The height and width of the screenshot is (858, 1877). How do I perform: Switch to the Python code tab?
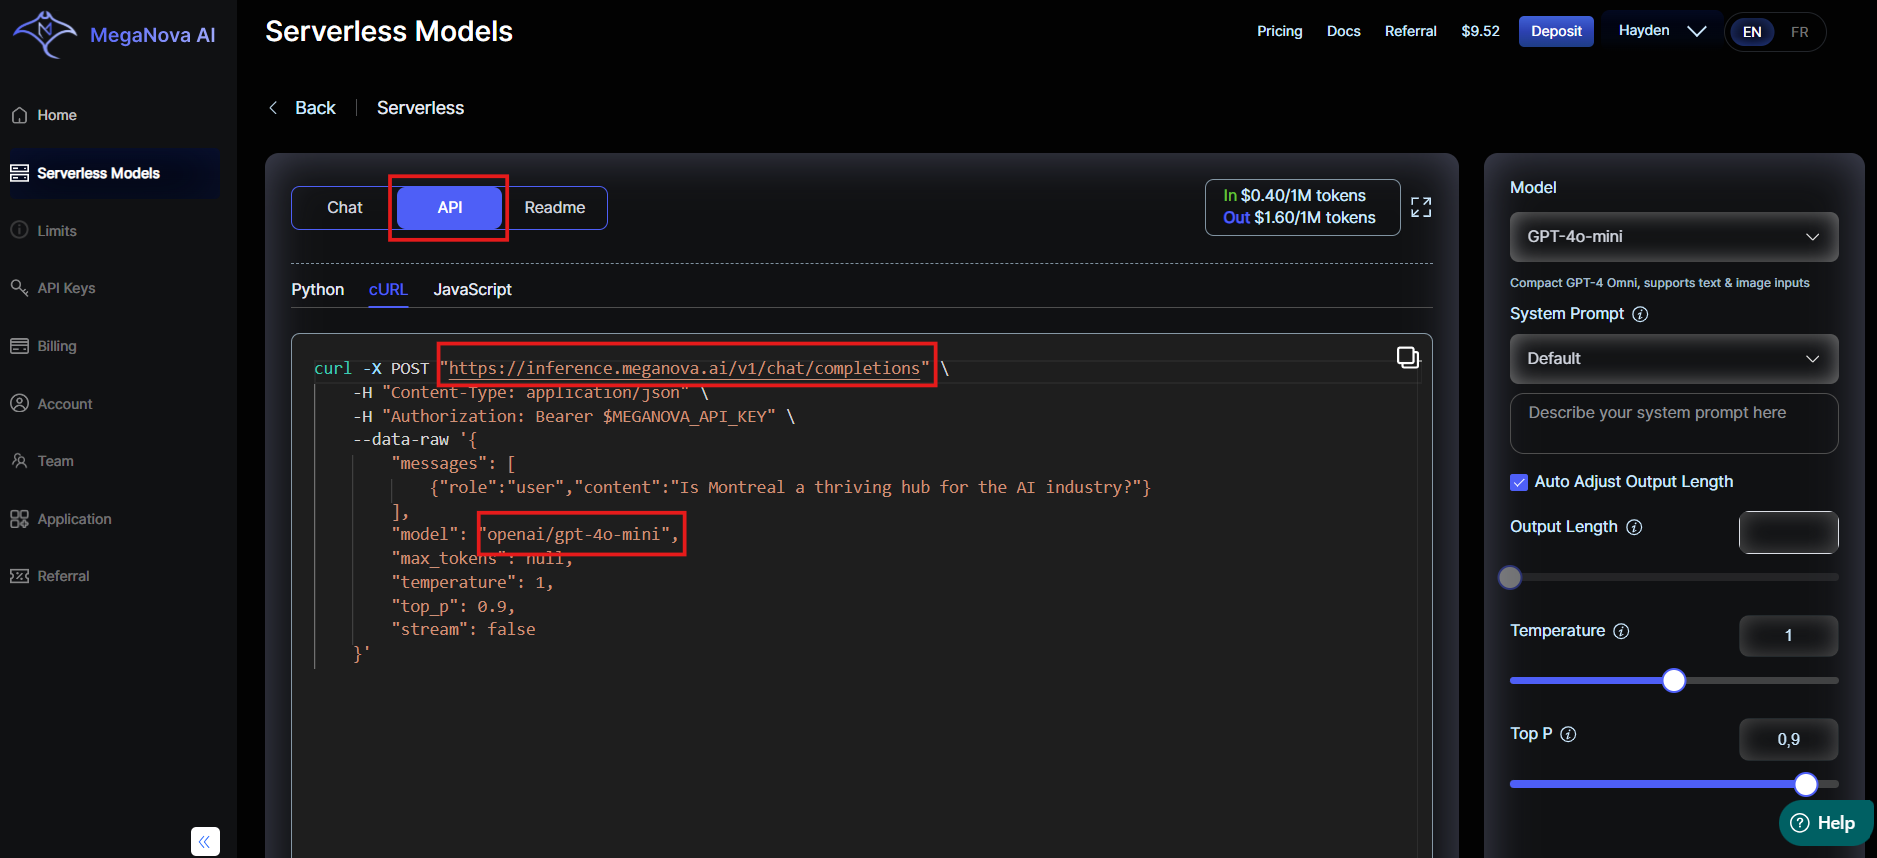click(x=317, y=289)
